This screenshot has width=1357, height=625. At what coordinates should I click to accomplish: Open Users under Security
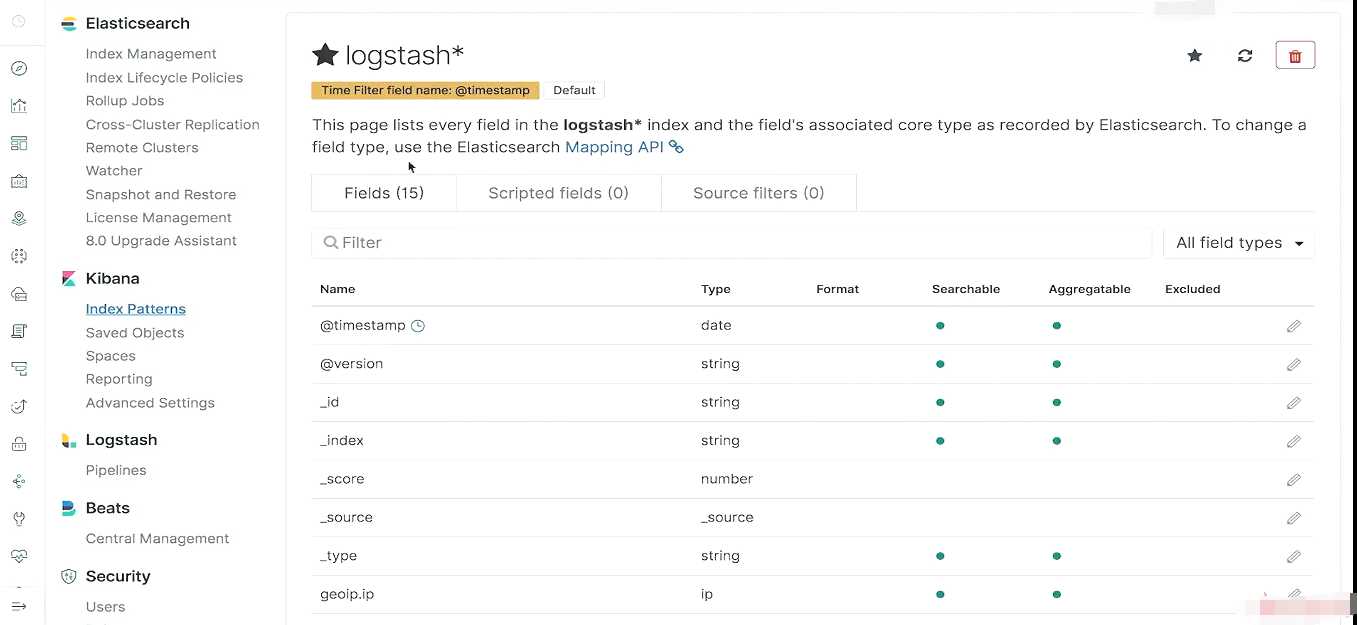pos(105,606)
